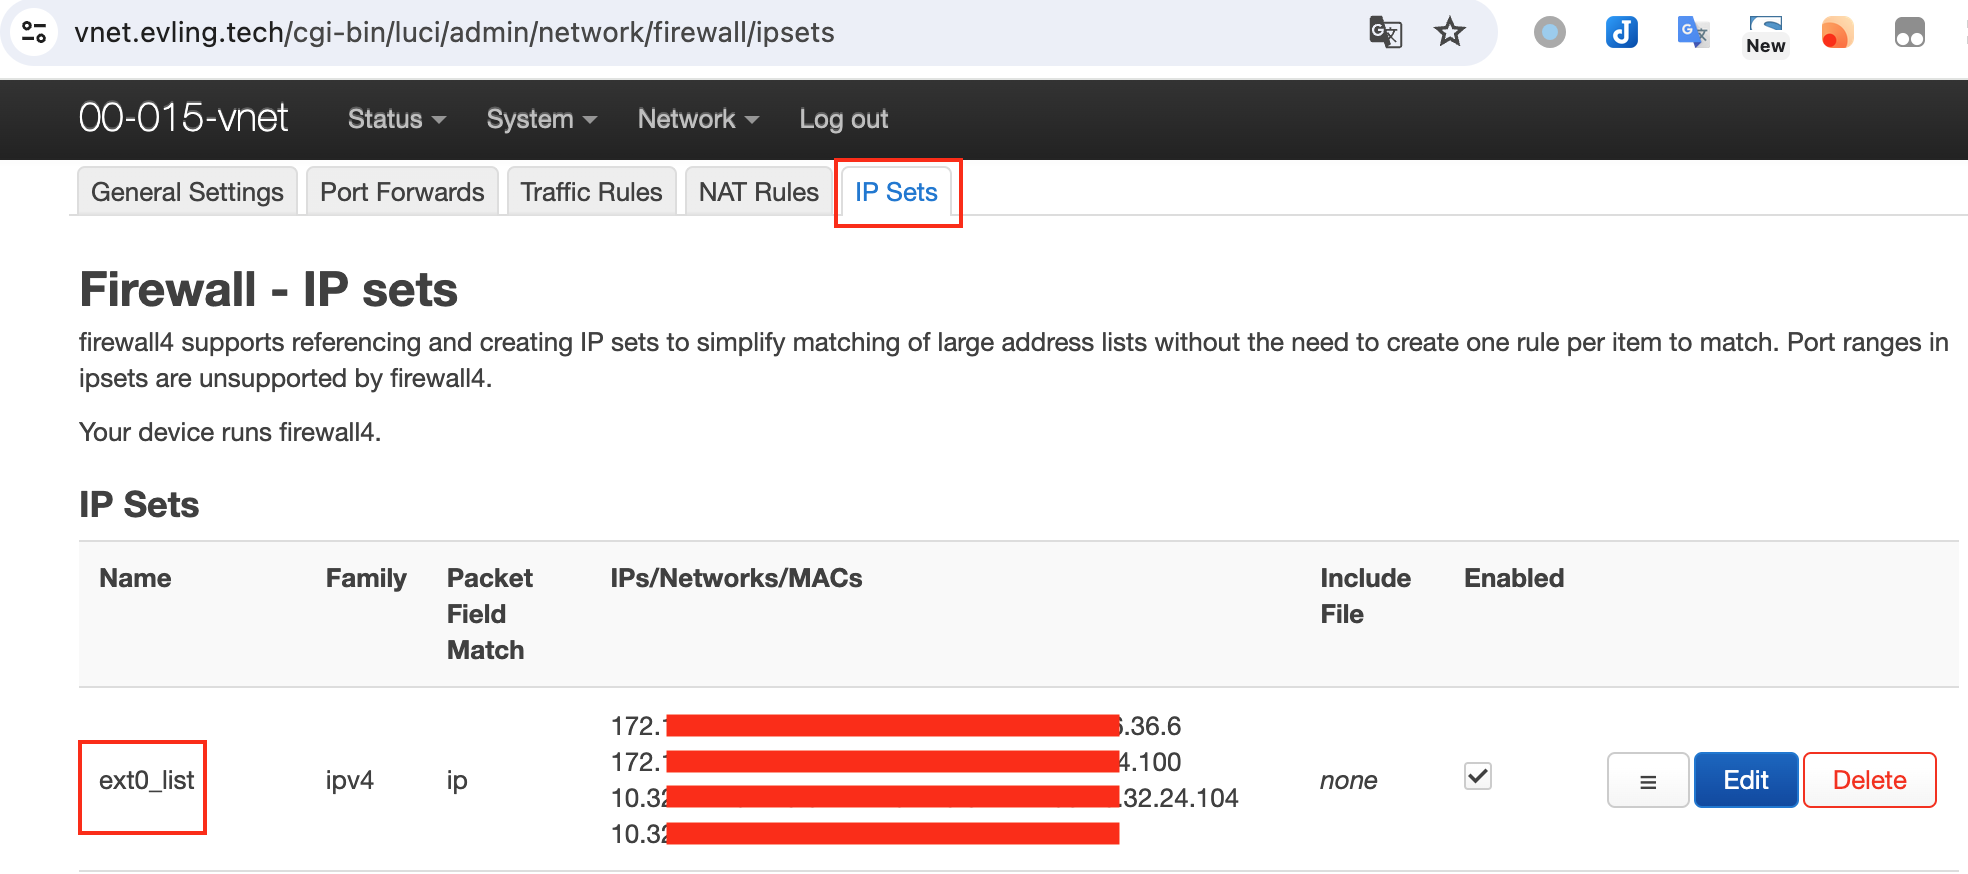Screen dimensions: 1968x874
Task: Switch to the Traffic Rules tab
Action: [x=591, y=192]
